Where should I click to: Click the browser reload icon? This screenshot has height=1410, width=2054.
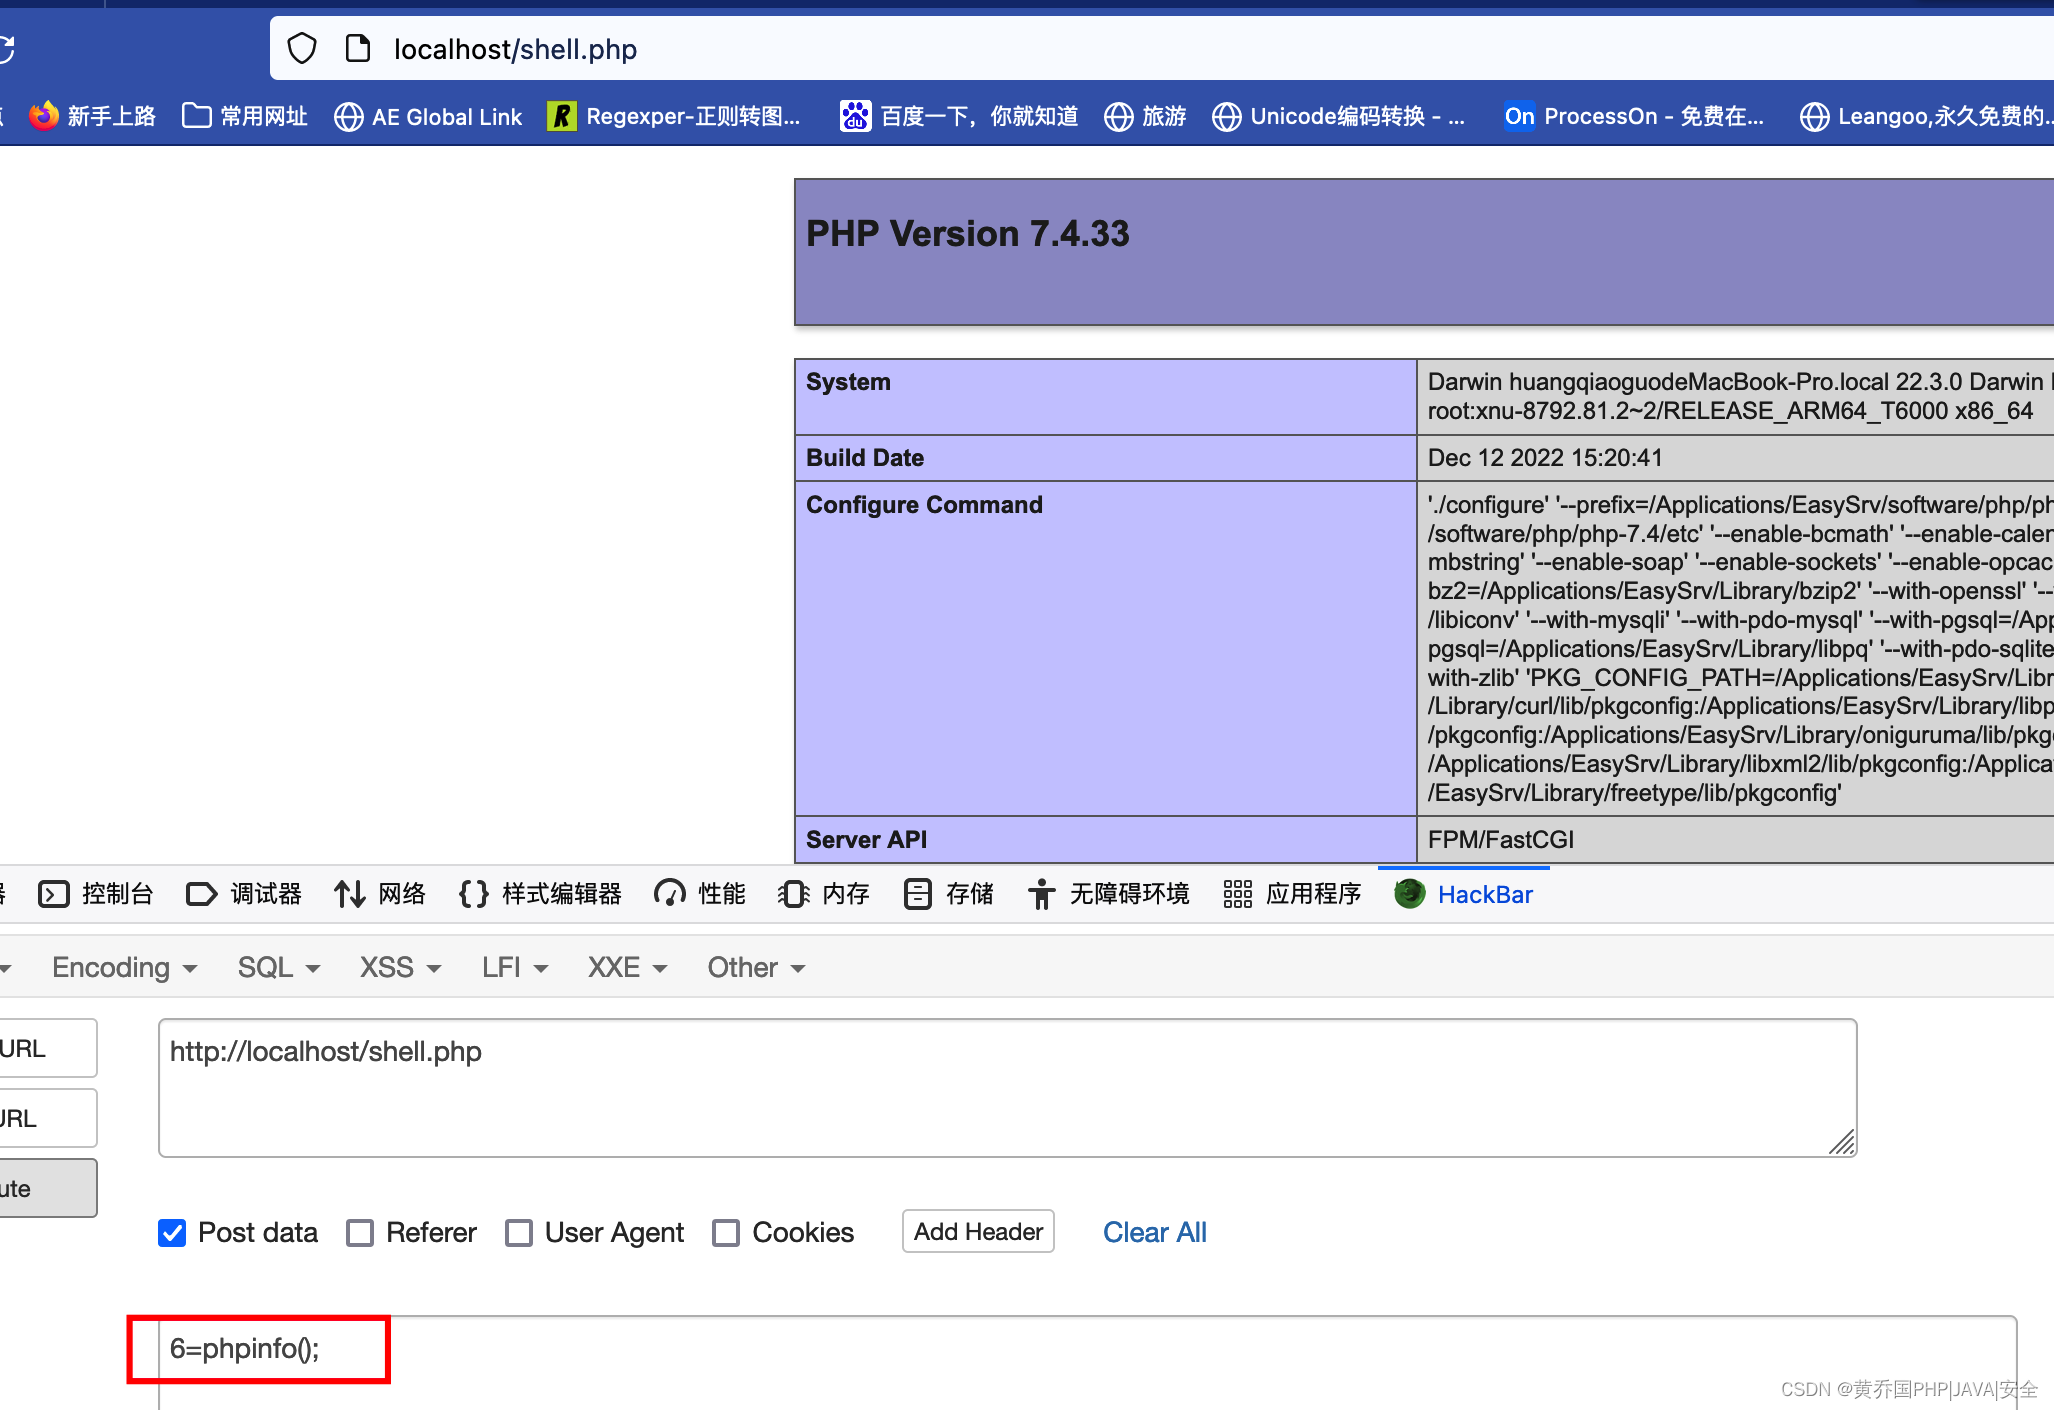tap(6, 48)
